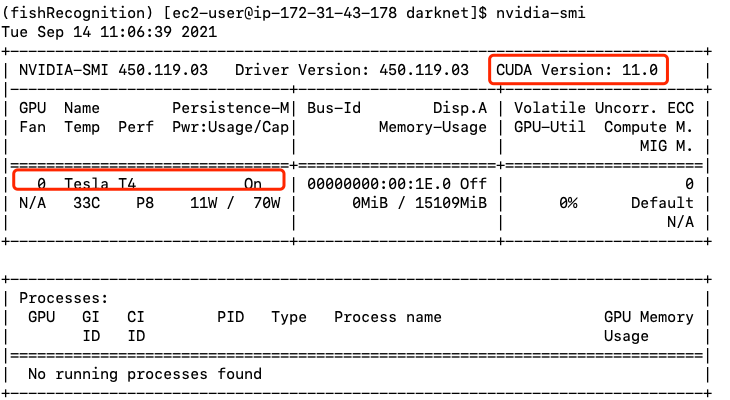Click the Persistence-M 'On' value
This screenshot has width=730, height=400.
coord(253,184)
